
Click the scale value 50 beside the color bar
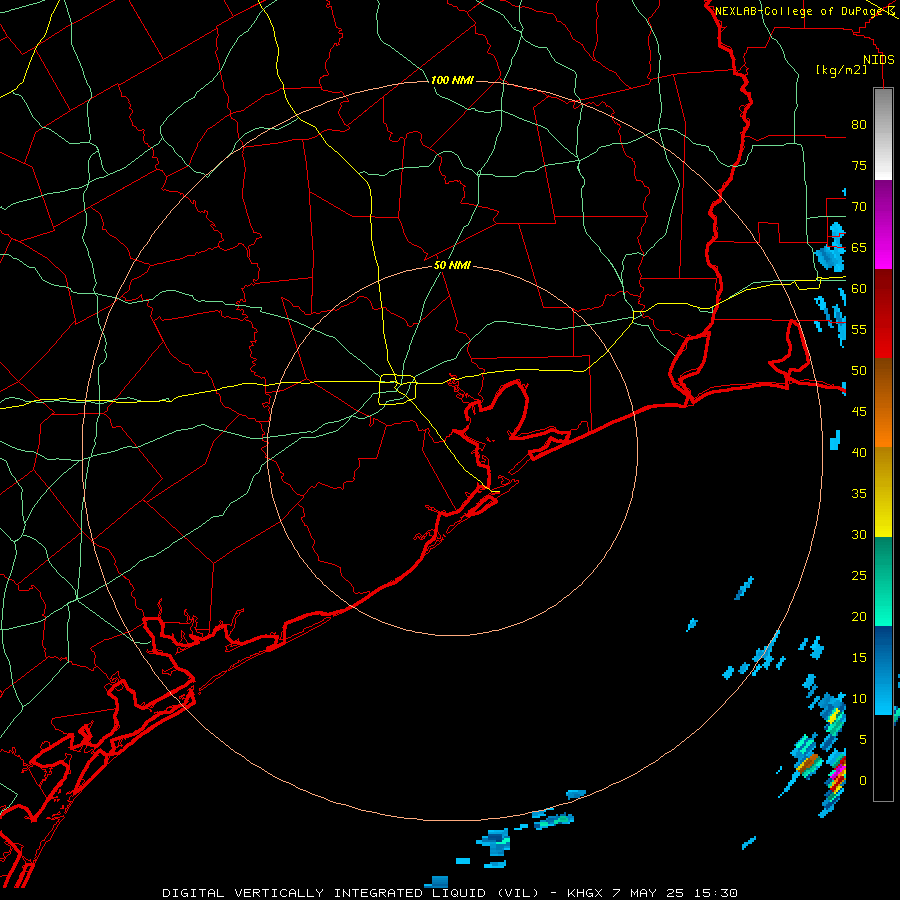click(x=859, y=370)
